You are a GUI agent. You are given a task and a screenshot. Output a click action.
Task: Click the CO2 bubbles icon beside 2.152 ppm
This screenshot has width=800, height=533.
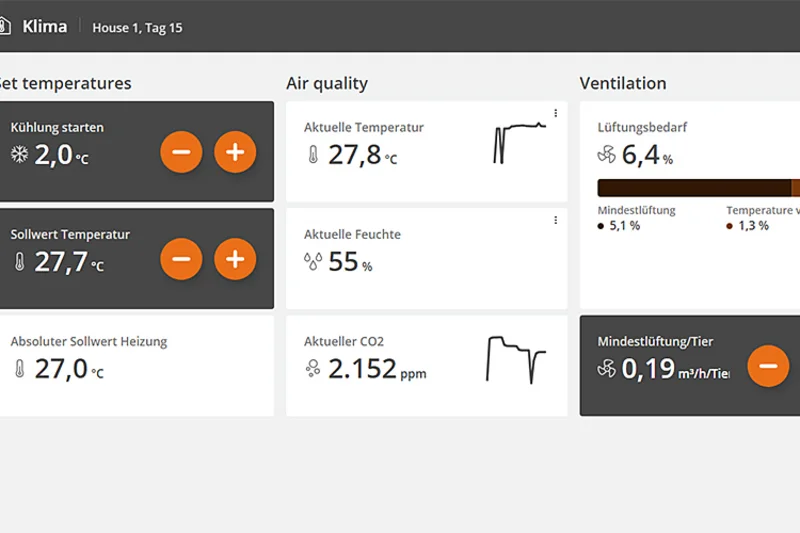(x=313, y=368)
